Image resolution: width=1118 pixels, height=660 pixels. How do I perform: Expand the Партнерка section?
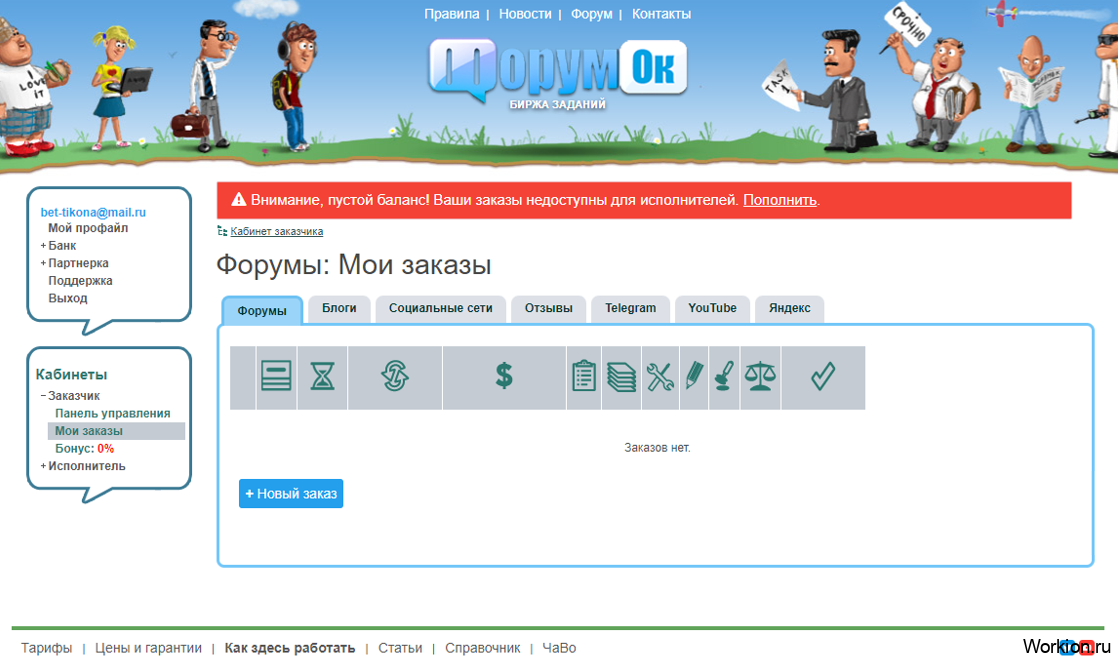pyautogui.click(x=78, y=263)
